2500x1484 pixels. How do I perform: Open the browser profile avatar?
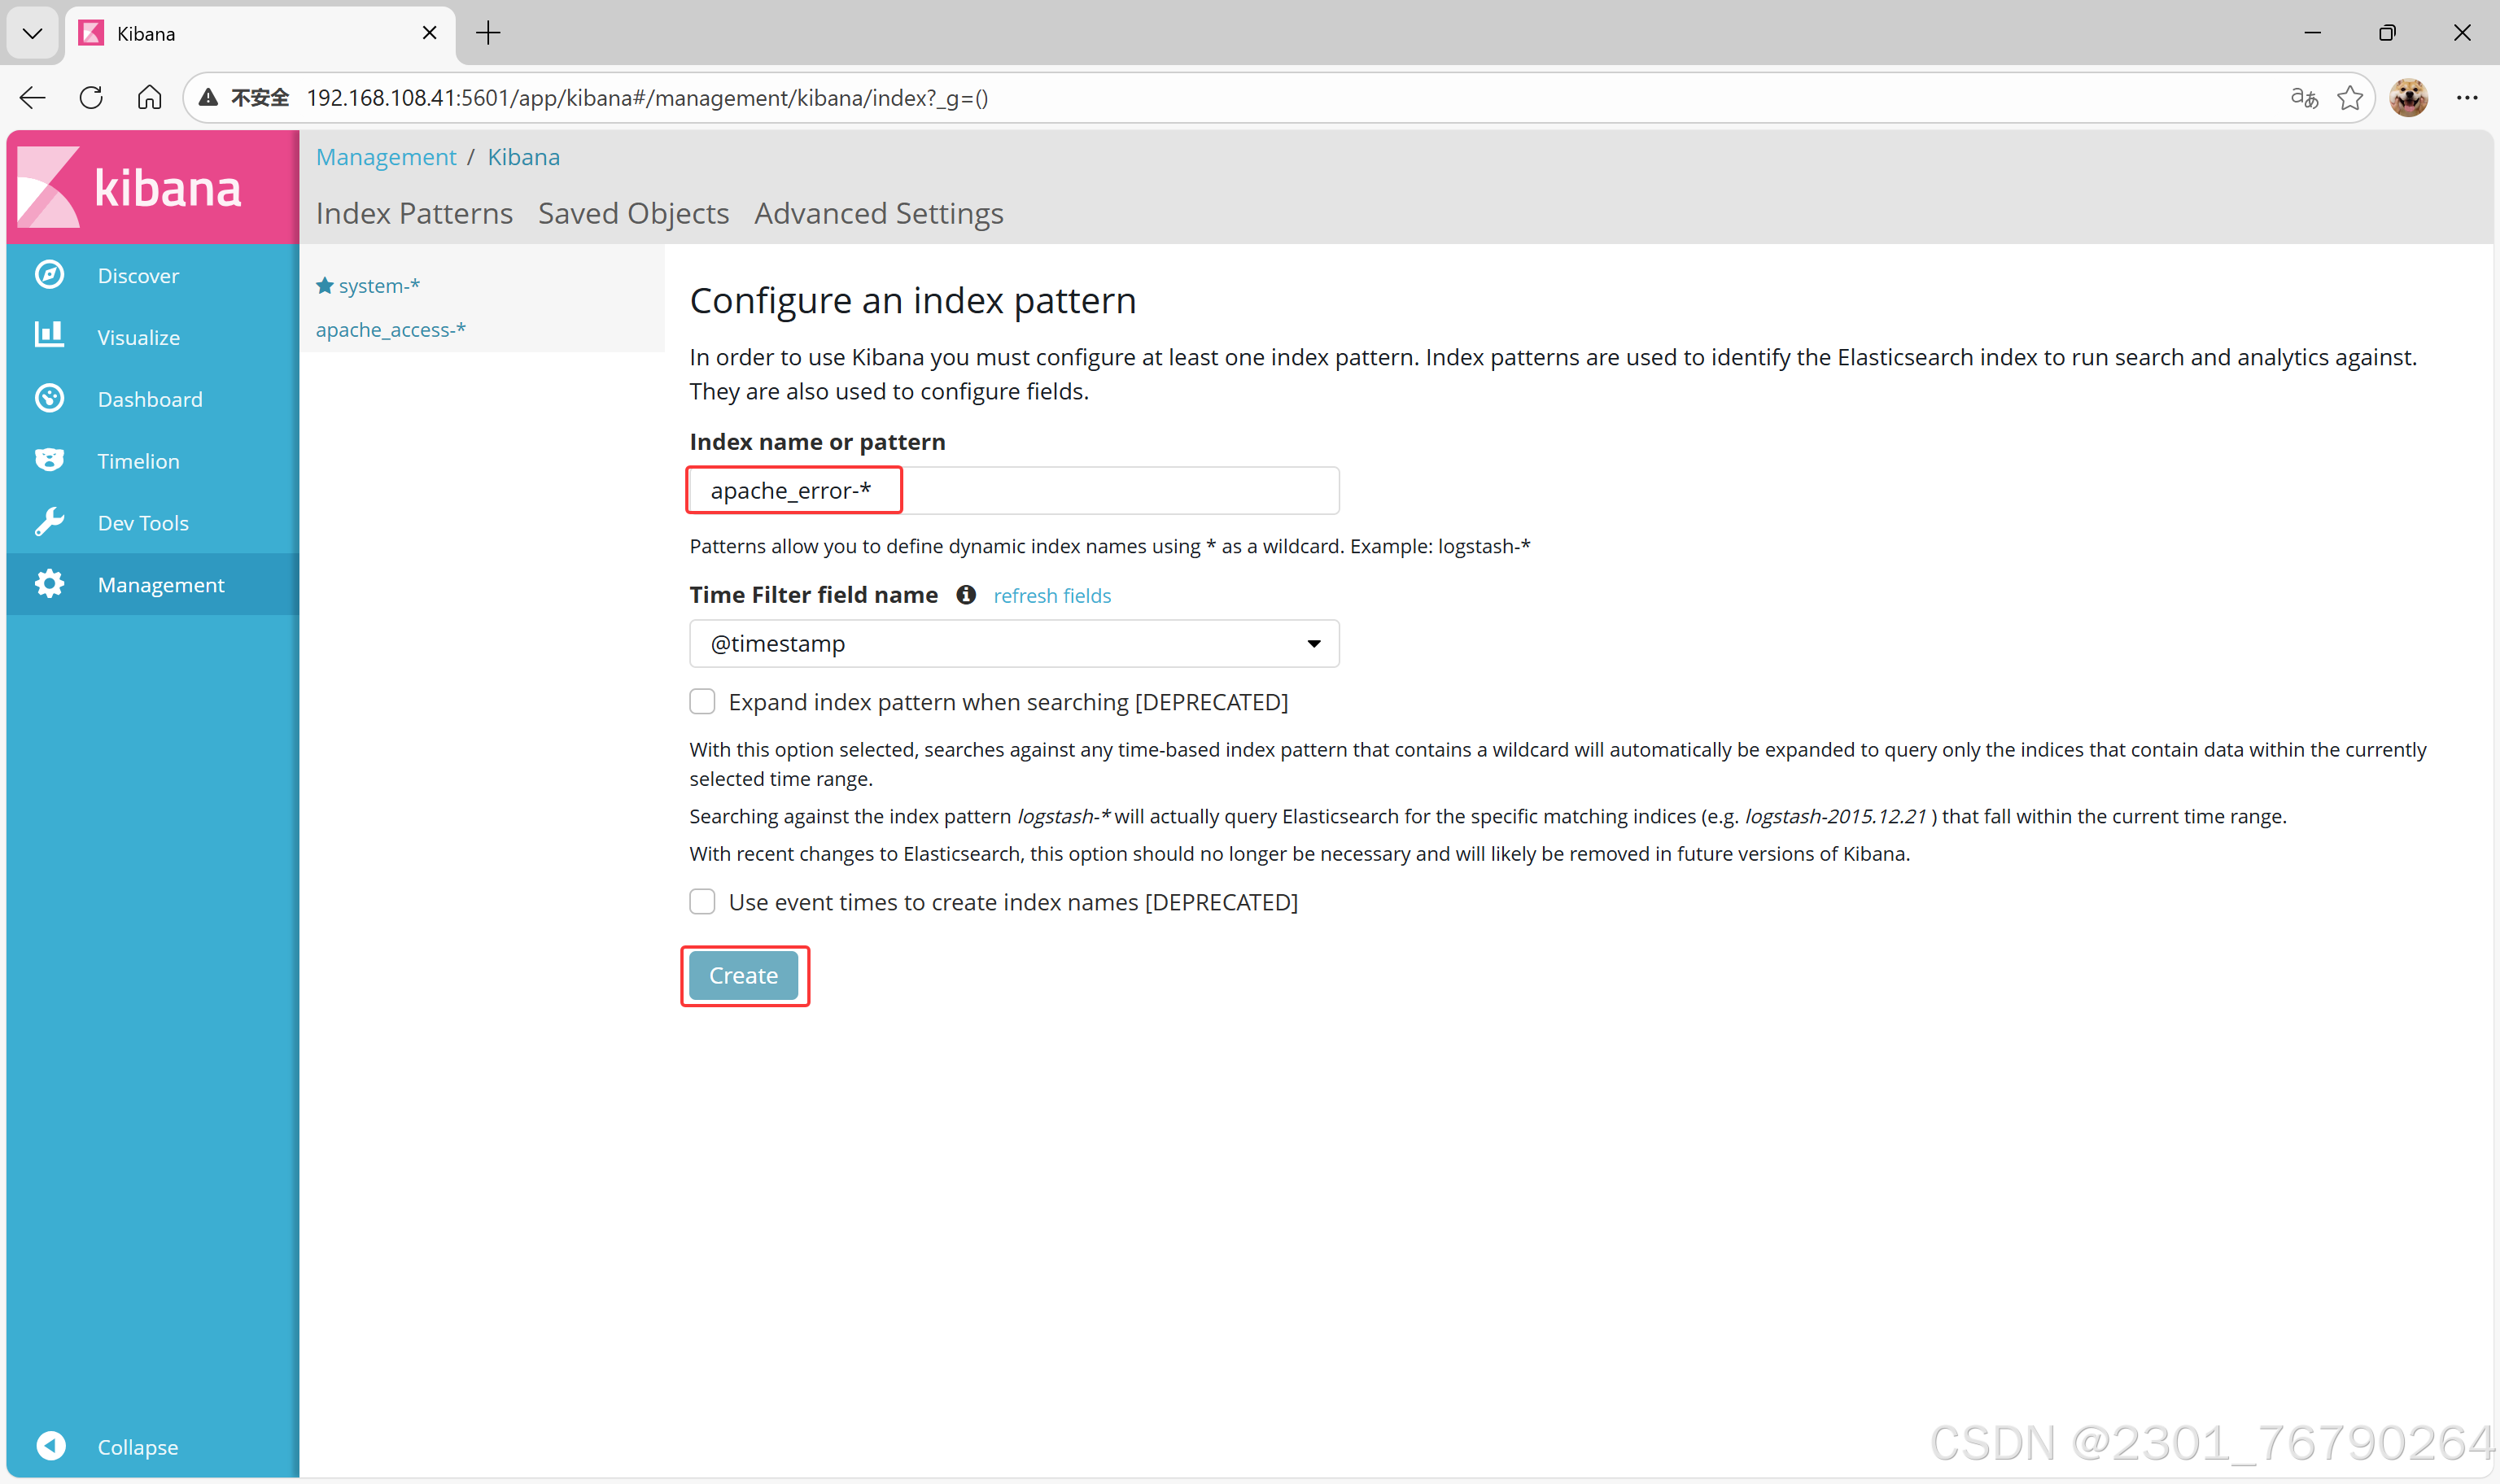coord(2409,97)
